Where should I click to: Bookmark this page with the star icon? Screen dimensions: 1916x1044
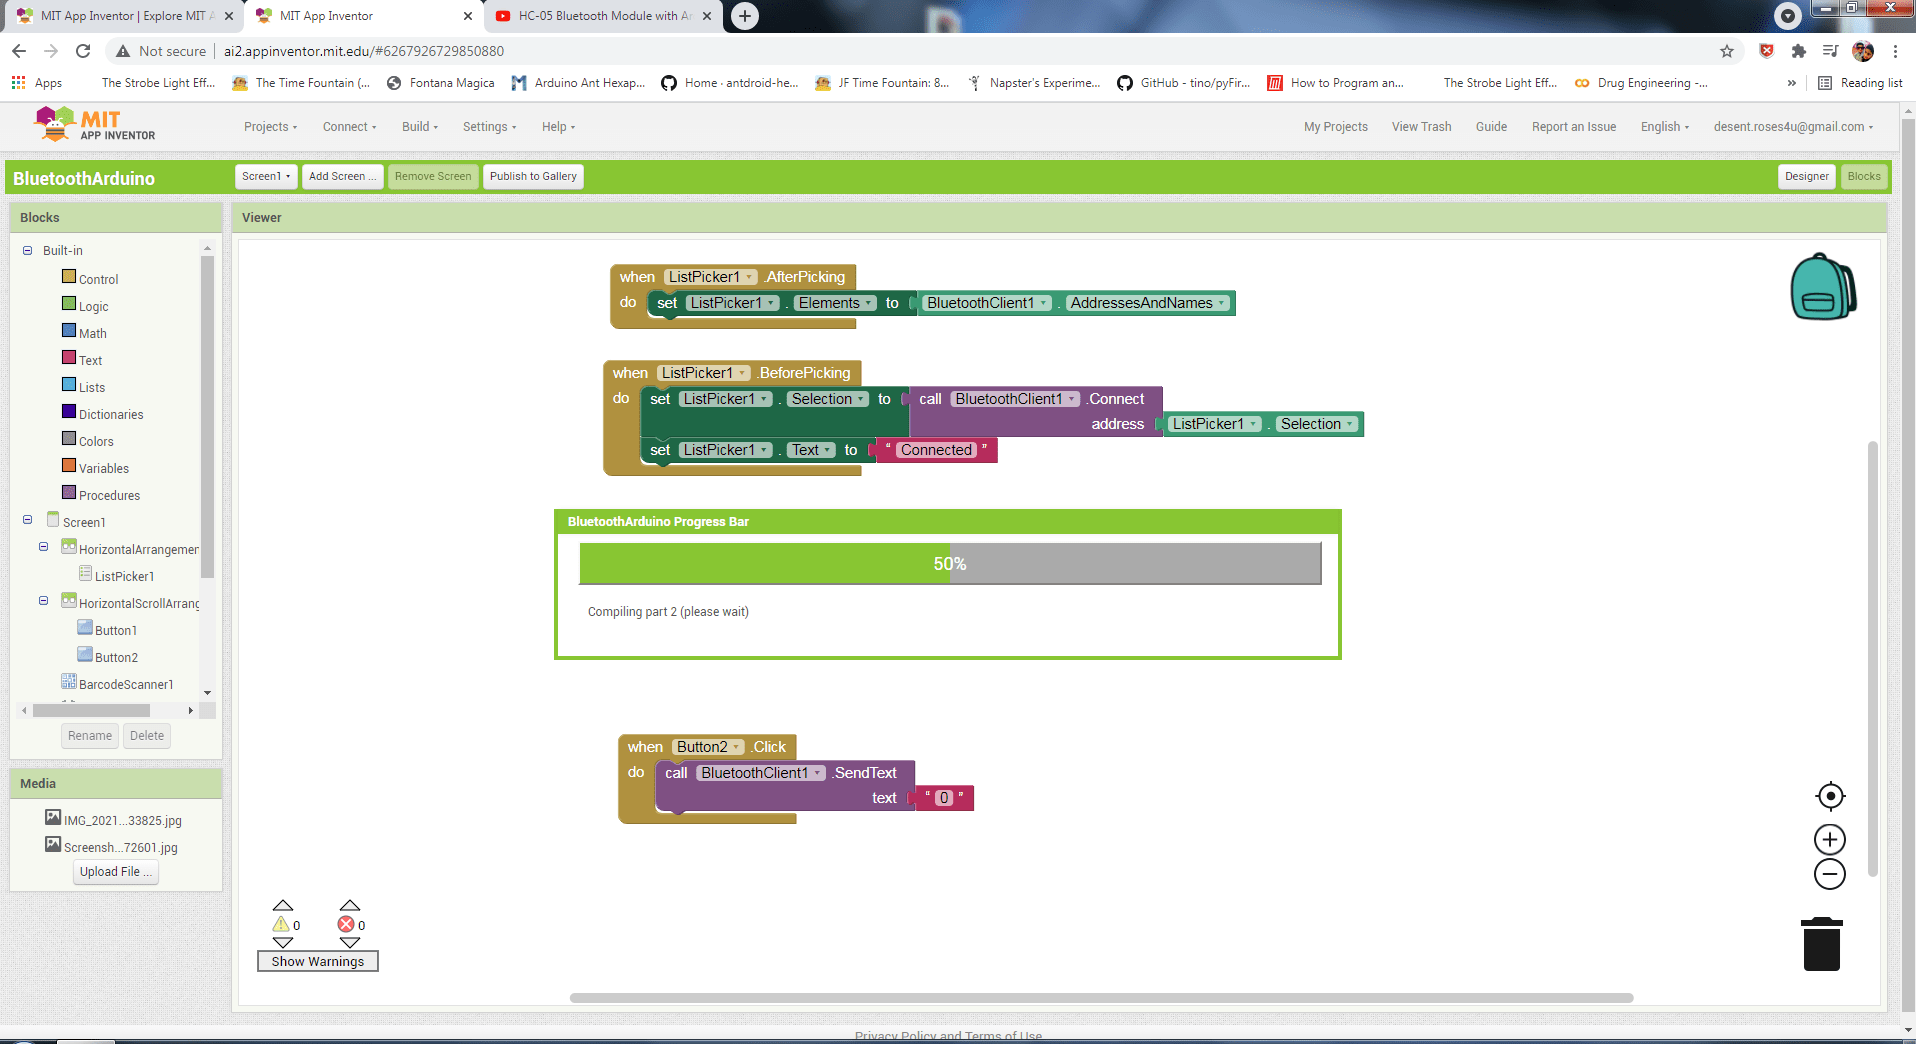pyautogui.click(x=1727, y=51)
